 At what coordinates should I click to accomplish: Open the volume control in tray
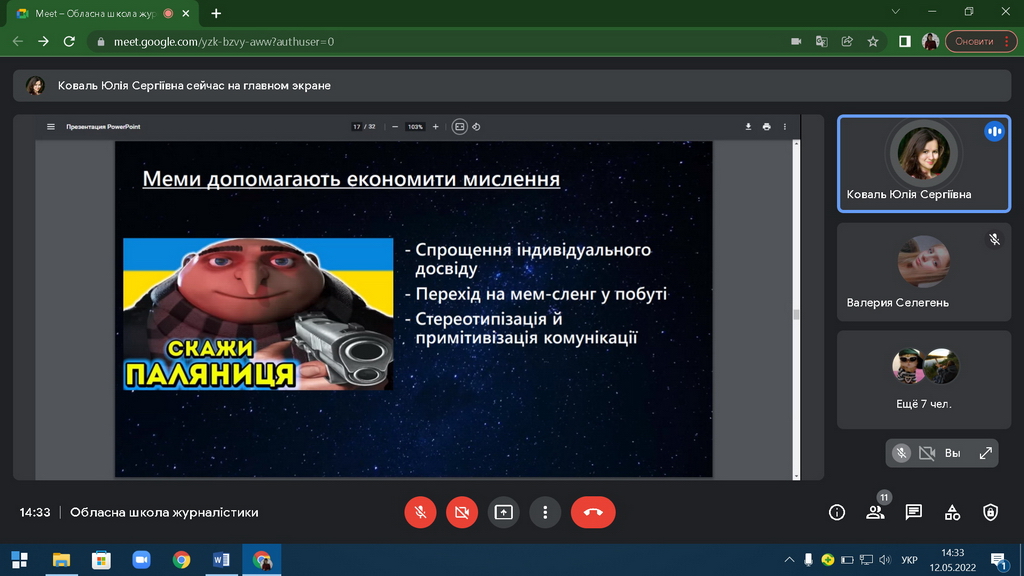pos(885,560)
